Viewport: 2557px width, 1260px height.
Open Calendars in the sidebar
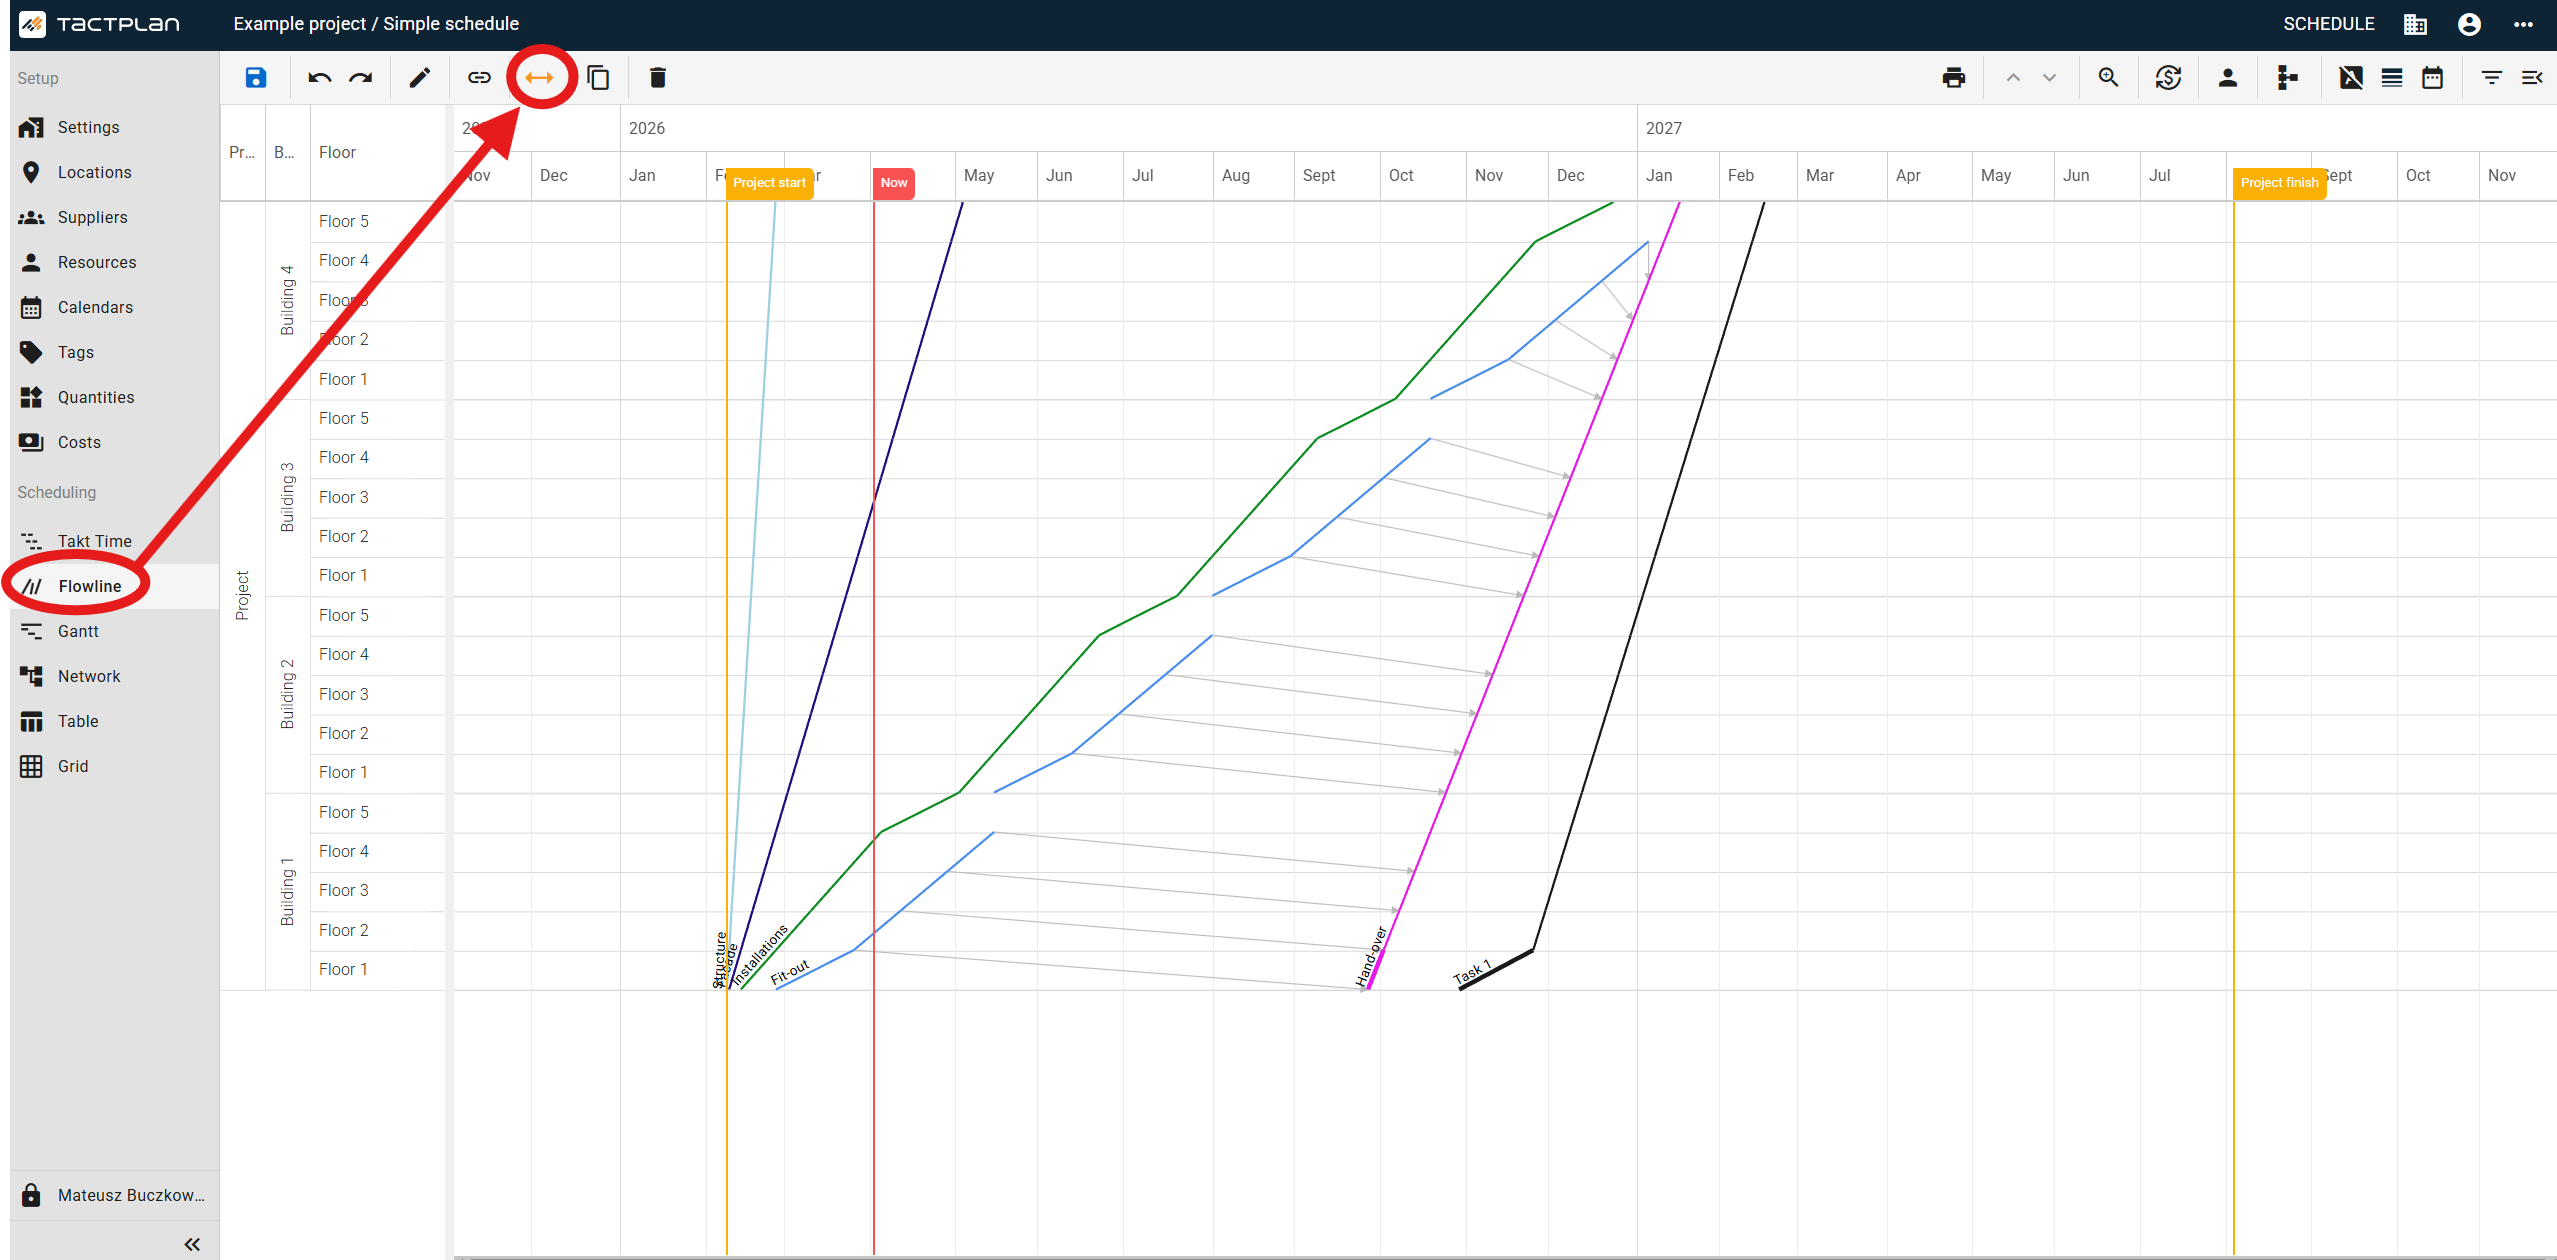coord(114,307)
